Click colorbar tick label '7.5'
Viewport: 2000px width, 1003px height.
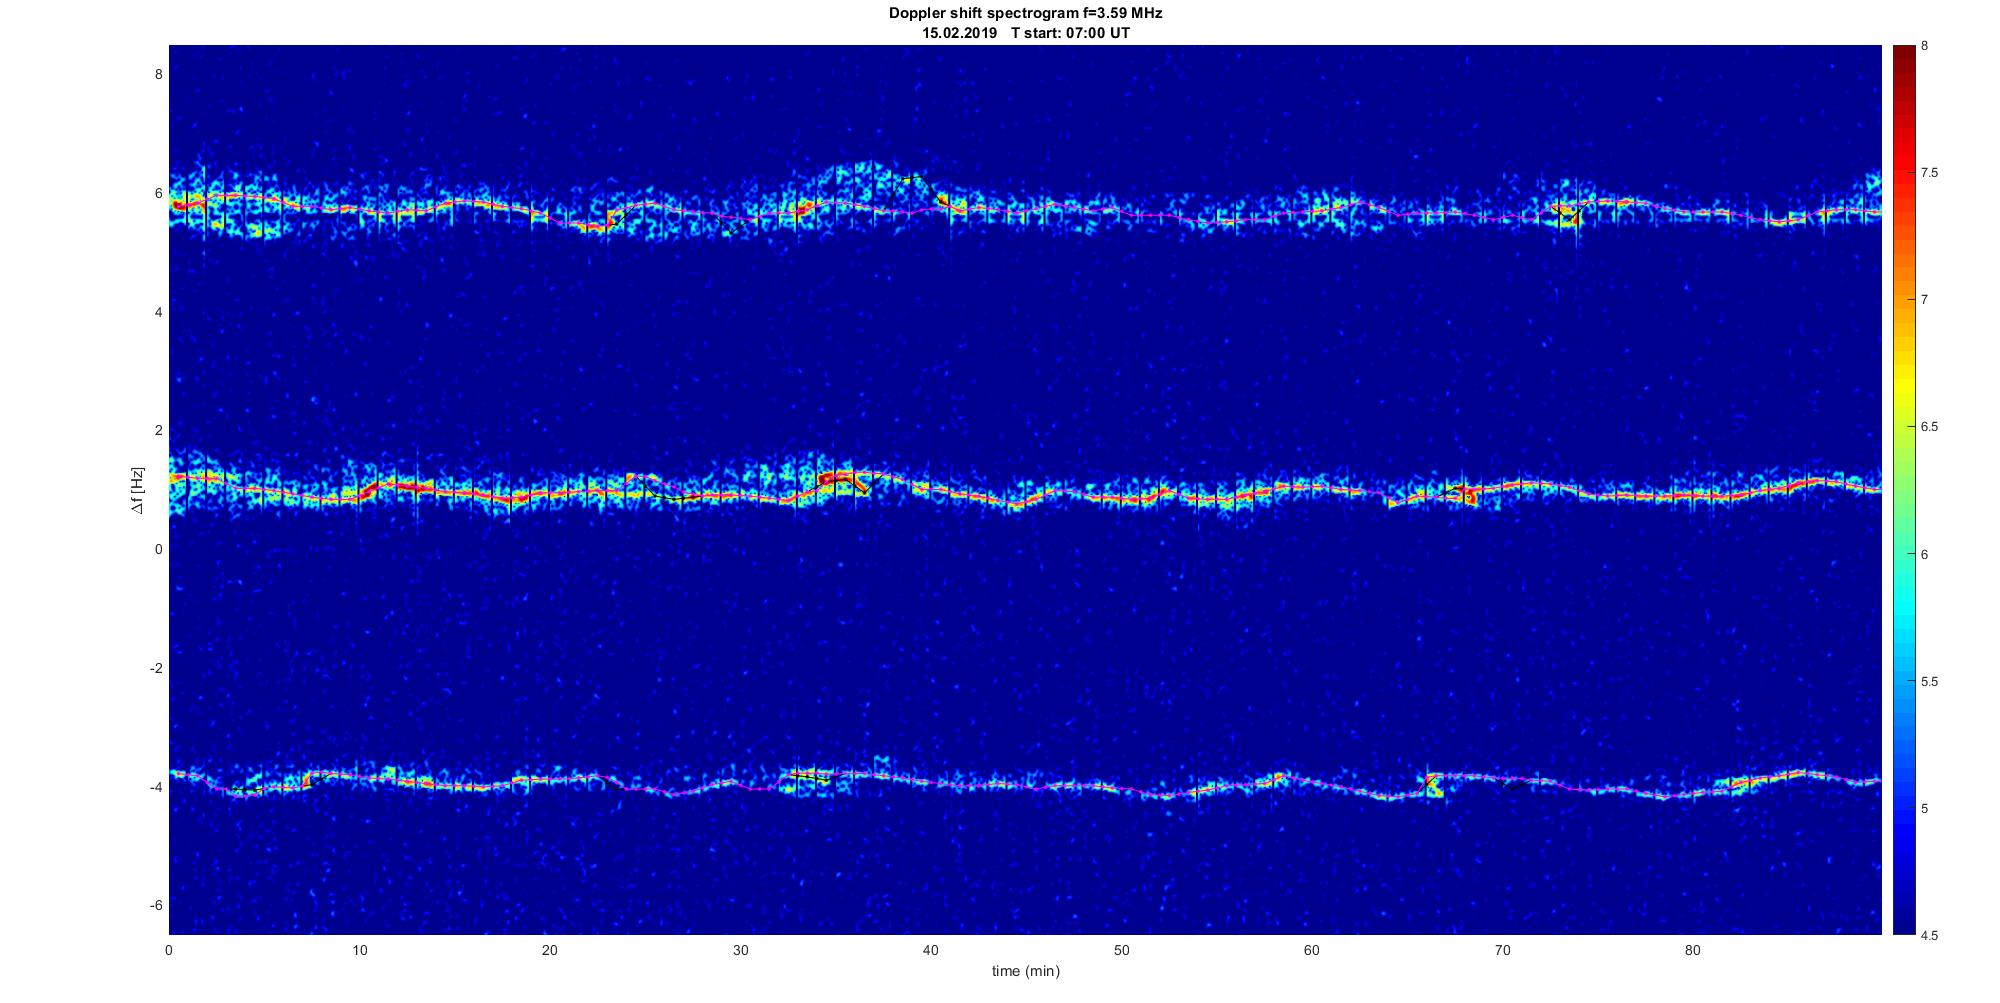point(1929,173)
